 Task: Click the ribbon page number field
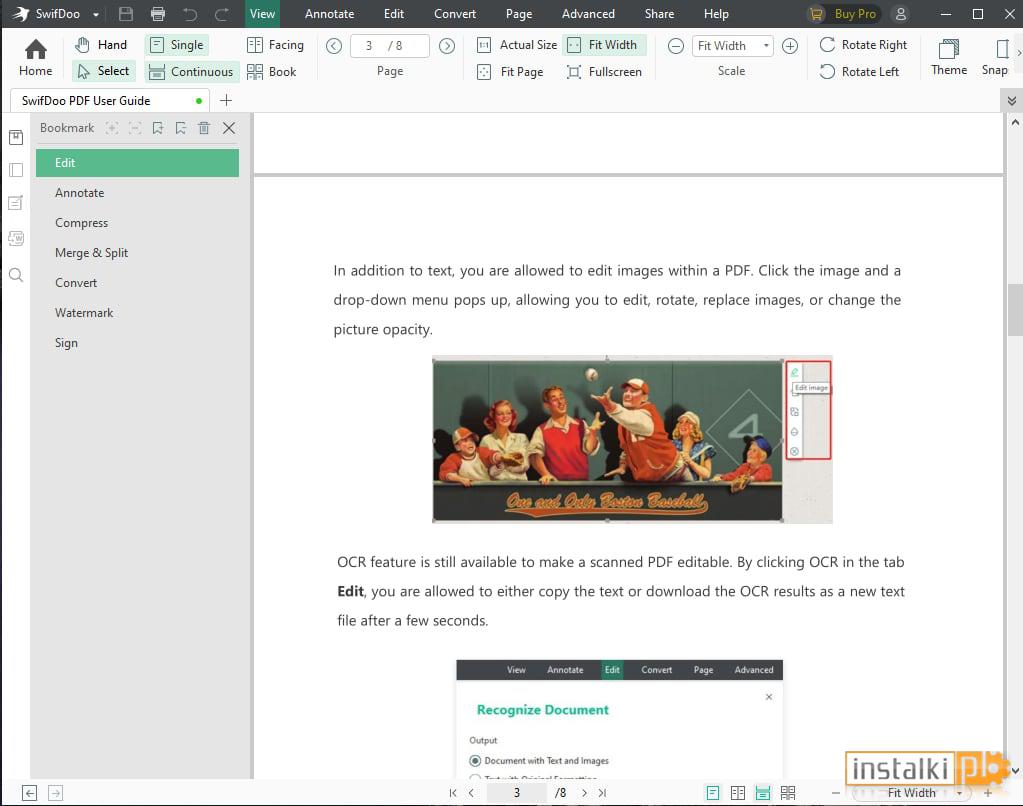click(x=389, y=46)
